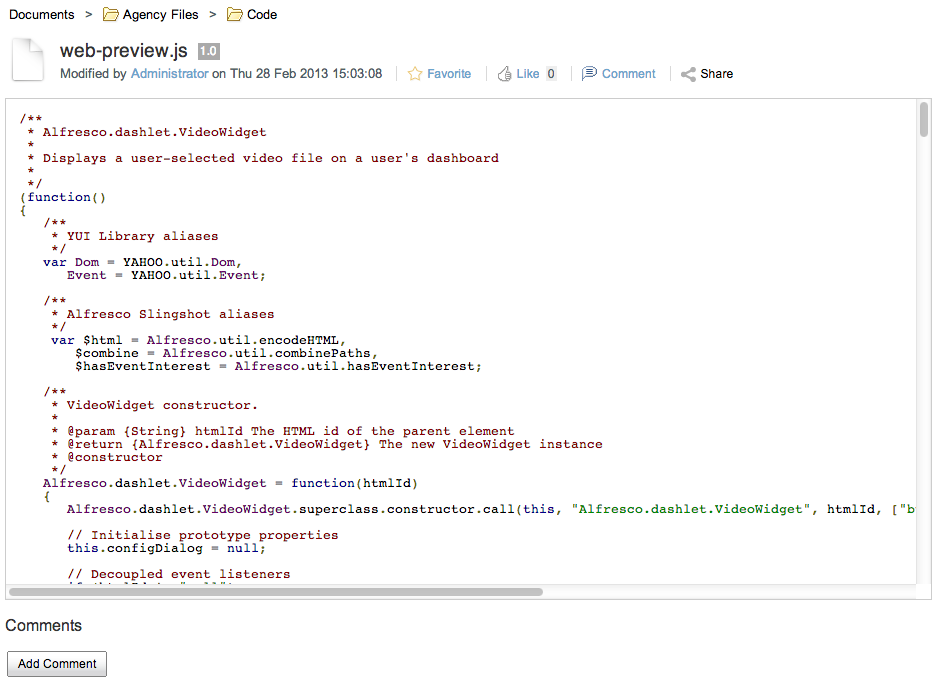
Task: Click the Comments heading
Action: click(43, 625)
